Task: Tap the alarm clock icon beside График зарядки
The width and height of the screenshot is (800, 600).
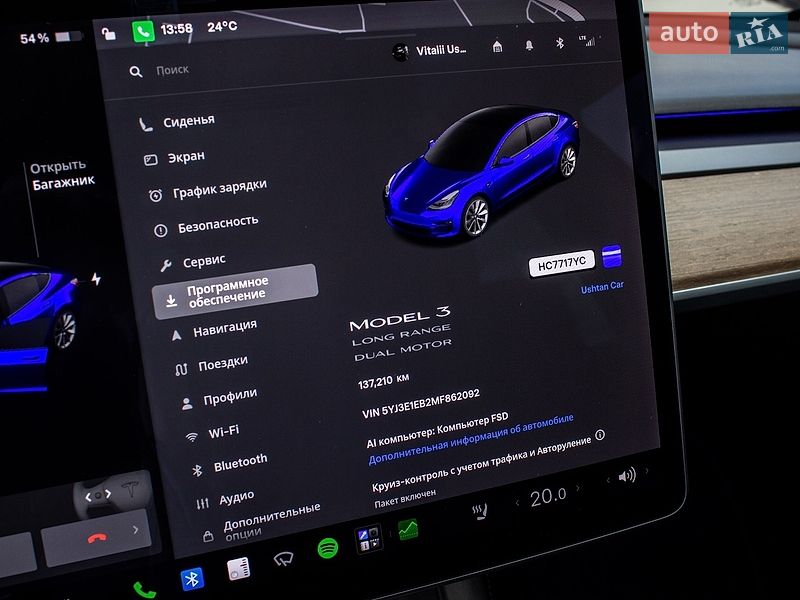Action: pos(156,195)
